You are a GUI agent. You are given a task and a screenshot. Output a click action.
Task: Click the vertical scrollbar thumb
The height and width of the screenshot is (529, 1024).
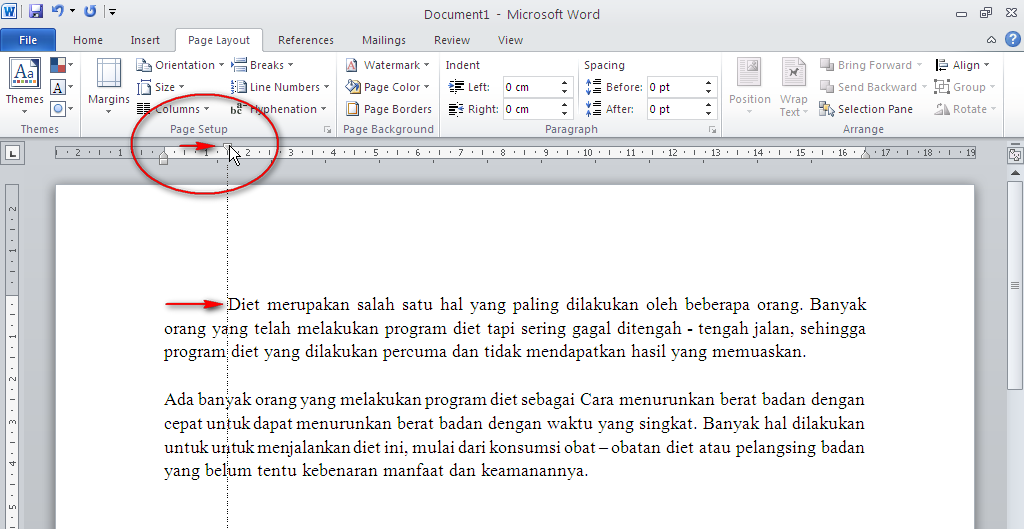1016,284
